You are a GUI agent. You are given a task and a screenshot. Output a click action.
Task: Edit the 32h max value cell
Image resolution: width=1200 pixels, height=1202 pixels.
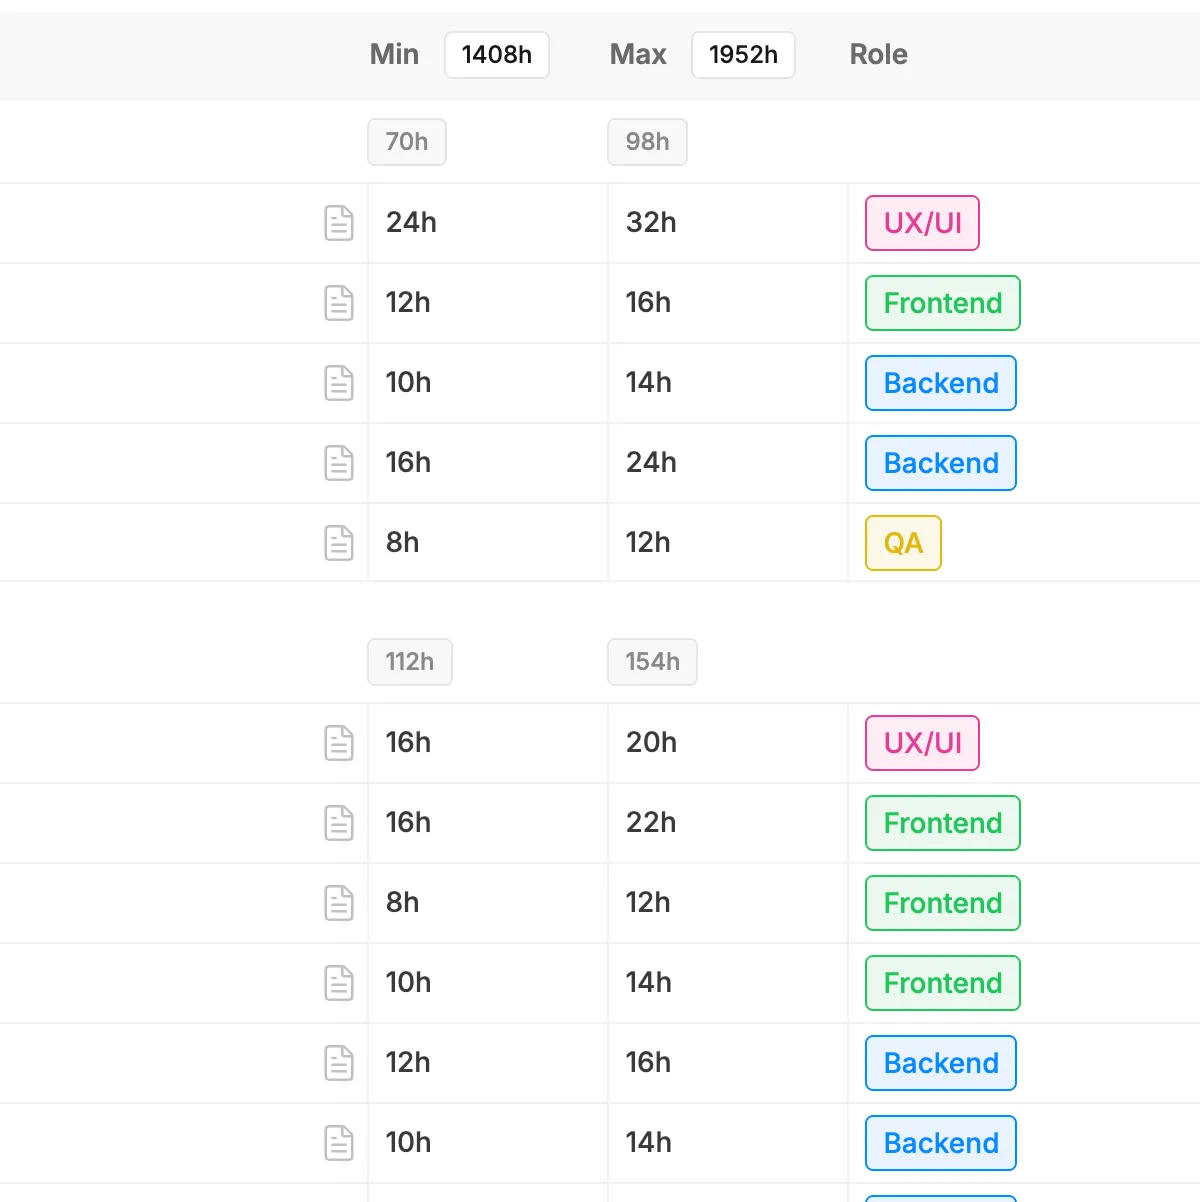[651, 223]
